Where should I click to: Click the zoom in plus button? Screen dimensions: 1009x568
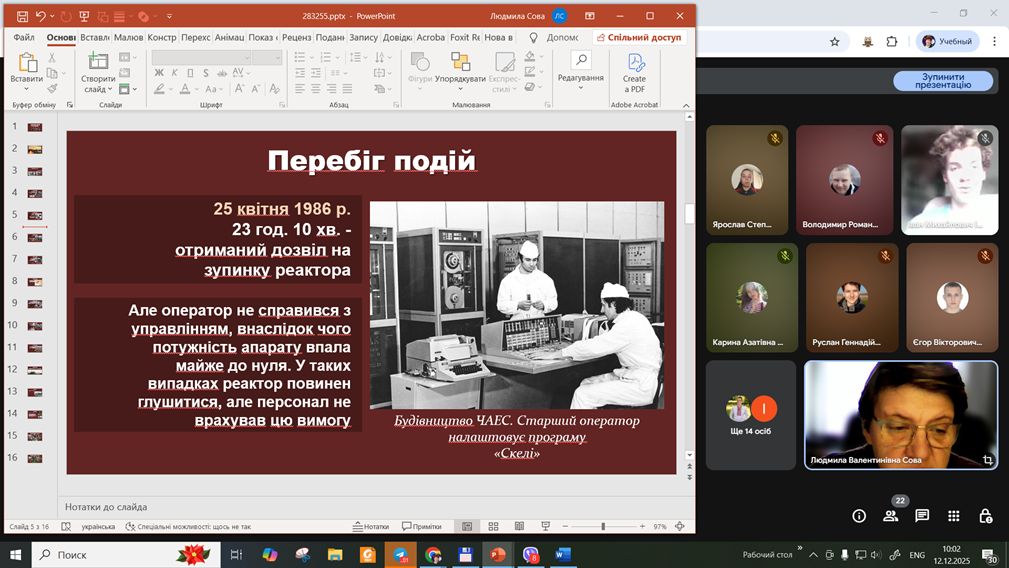(x=642, y=526)
